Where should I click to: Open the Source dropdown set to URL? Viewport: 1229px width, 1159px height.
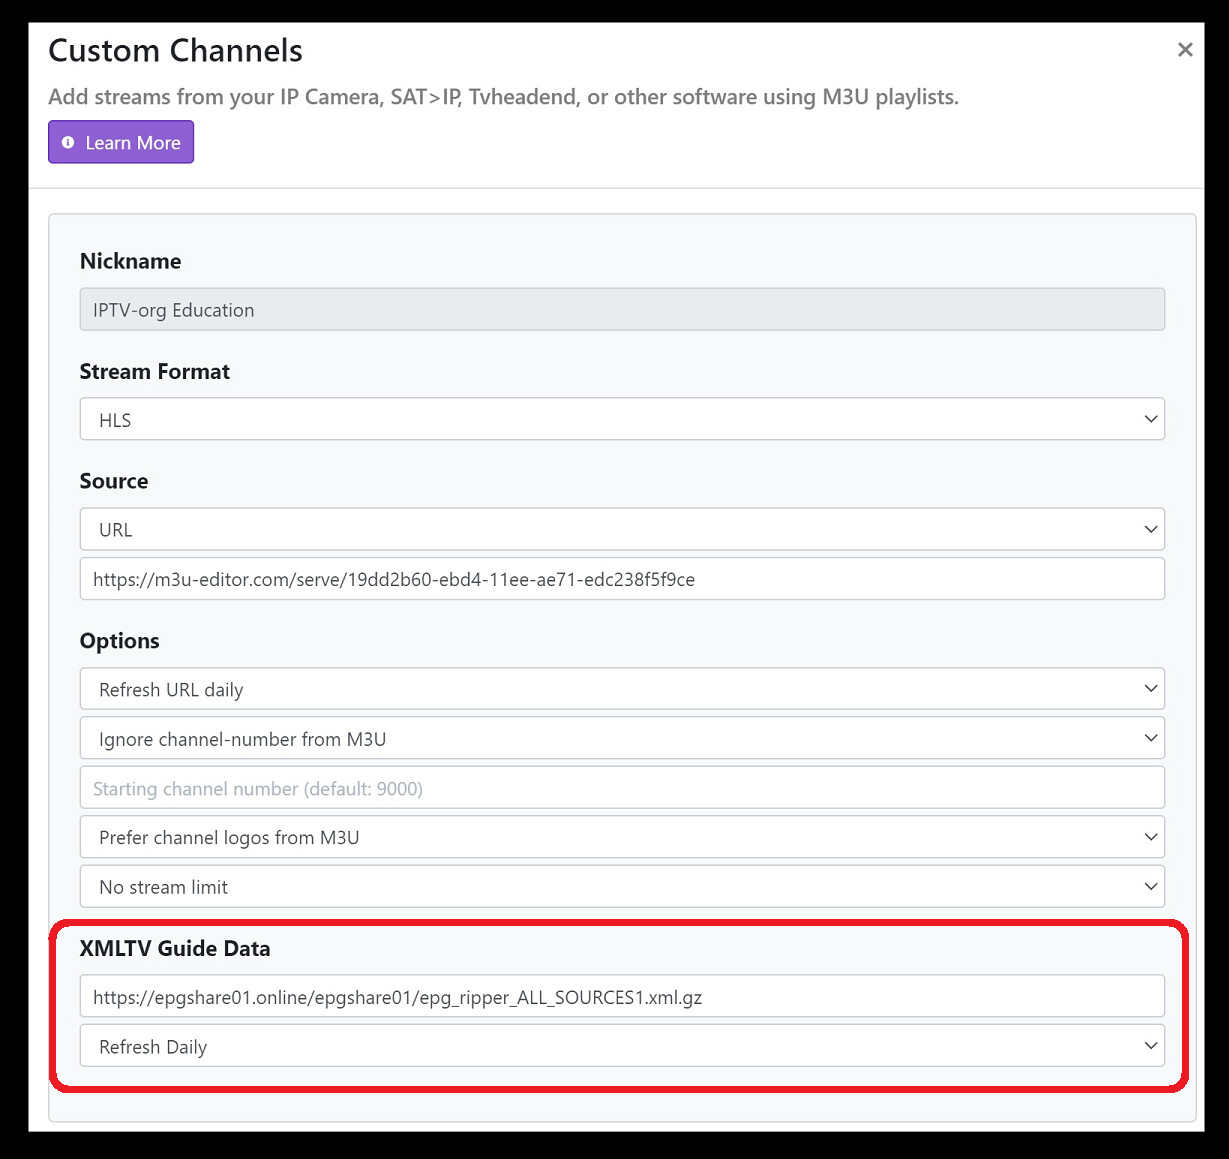click(x=620, y=528)
